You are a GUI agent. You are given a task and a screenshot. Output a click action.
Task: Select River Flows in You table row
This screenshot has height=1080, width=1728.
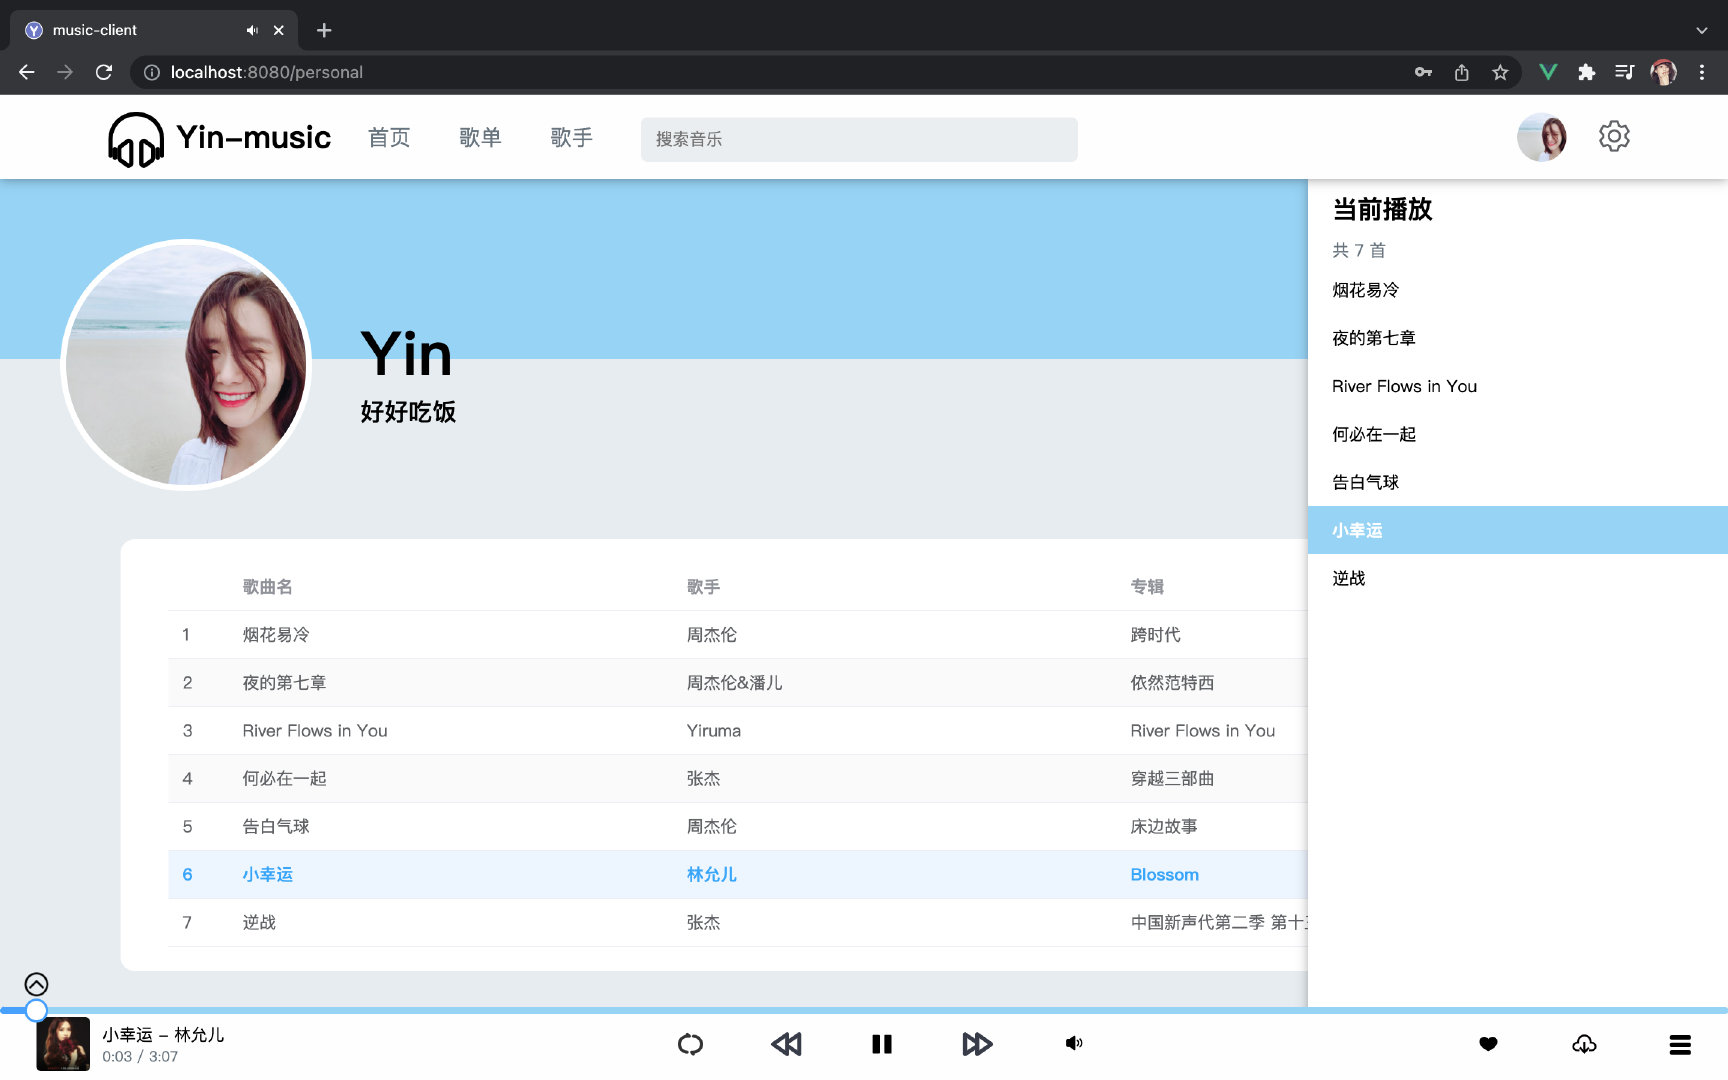point(738,731)
